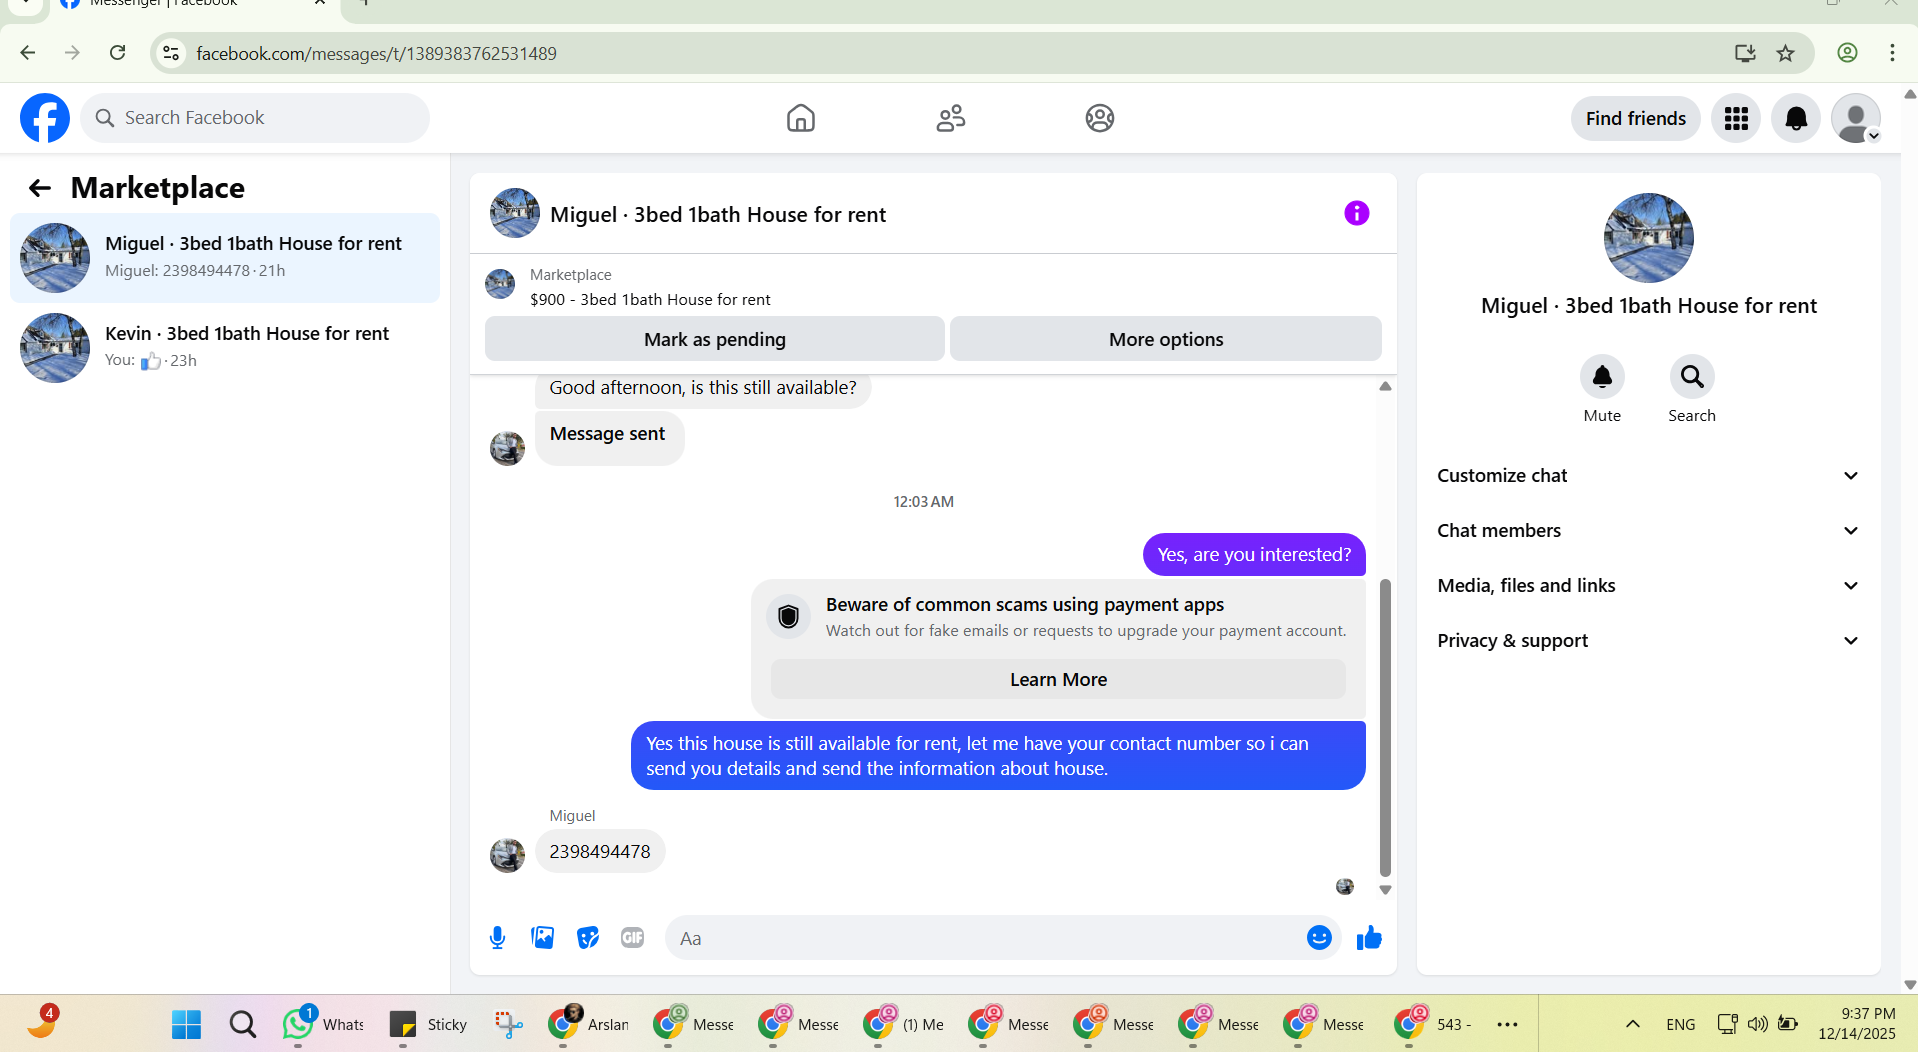Click Find friends button
The image size is (1918, 1052).
(1635, 119)
